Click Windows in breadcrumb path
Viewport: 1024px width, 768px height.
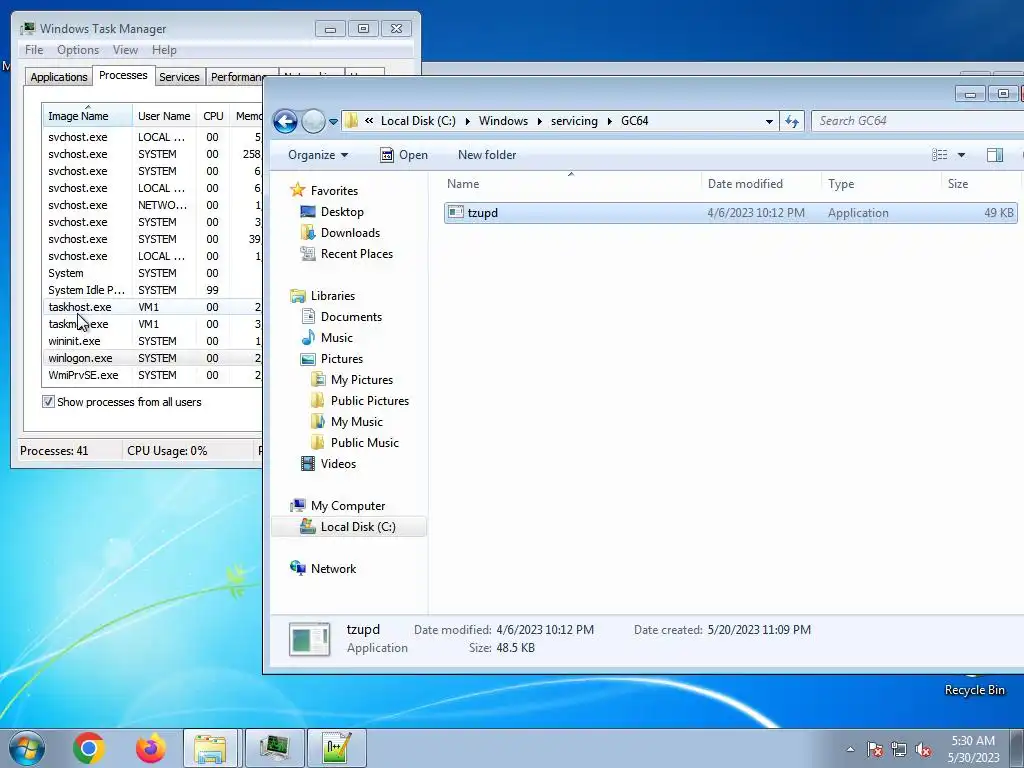coord(503,121)
